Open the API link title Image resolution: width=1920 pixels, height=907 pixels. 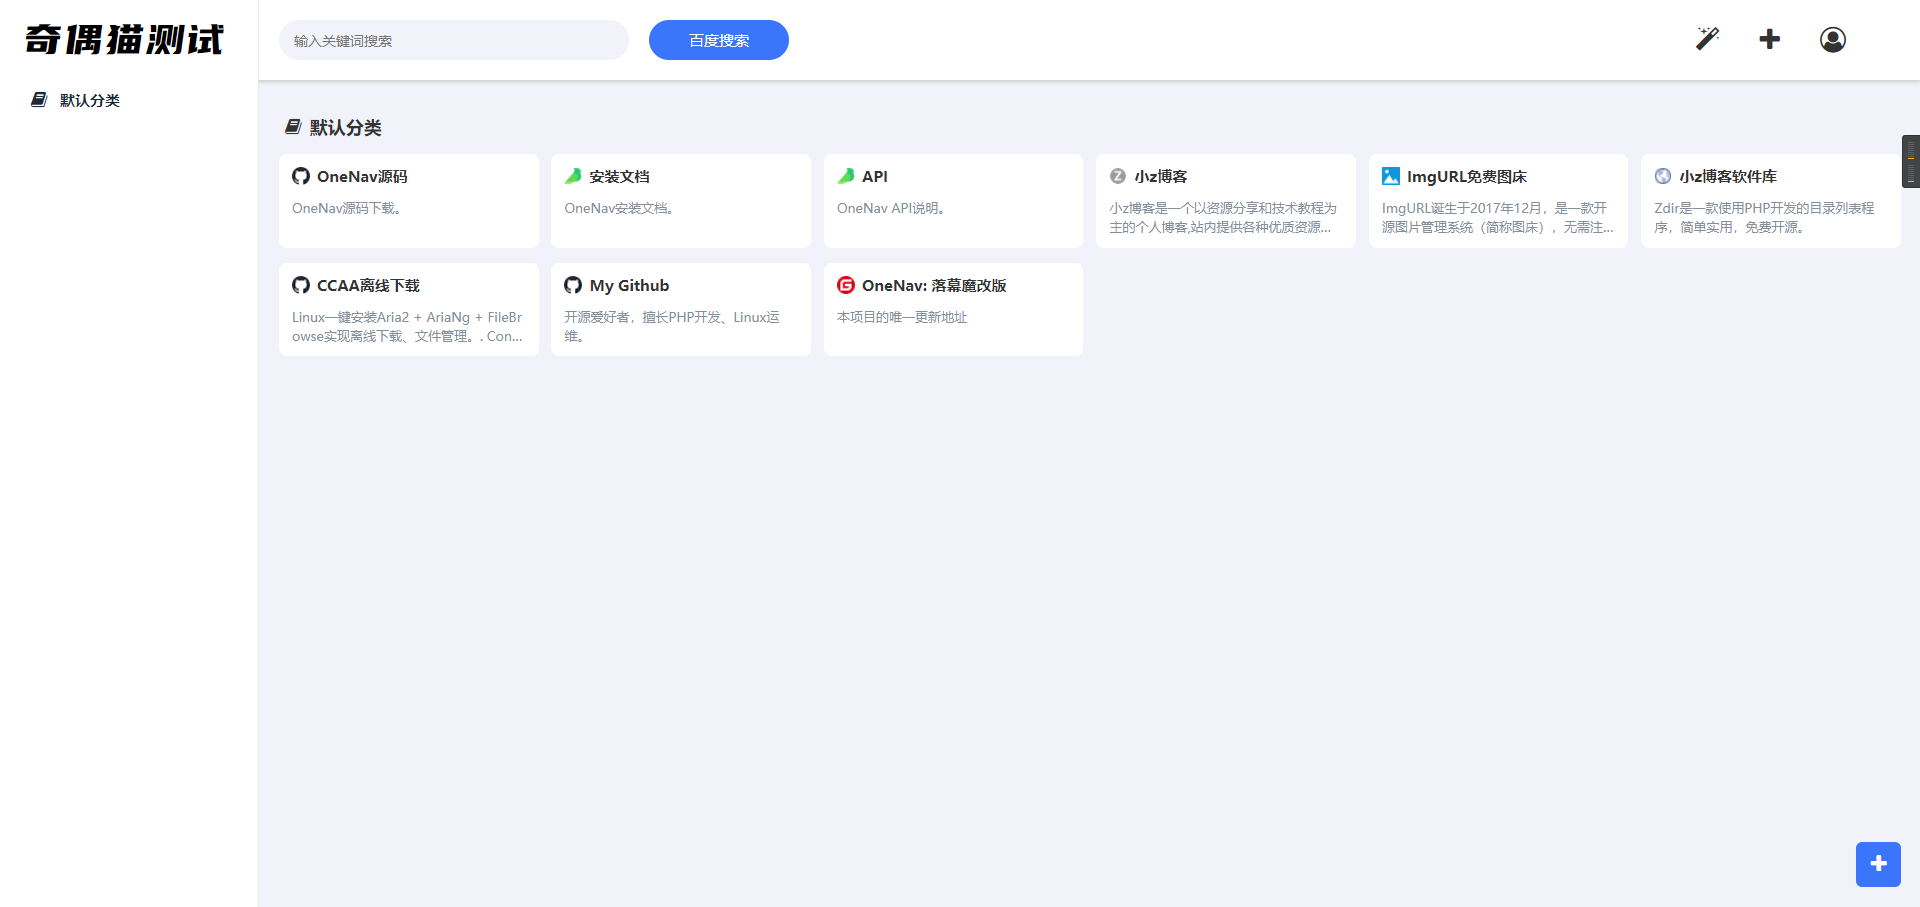875,176
